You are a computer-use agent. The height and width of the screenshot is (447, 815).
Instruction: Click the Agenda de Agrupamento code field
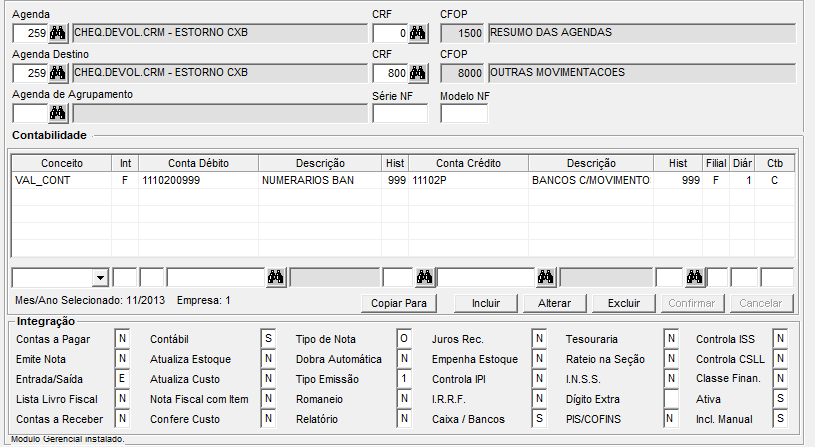[29, 113]
